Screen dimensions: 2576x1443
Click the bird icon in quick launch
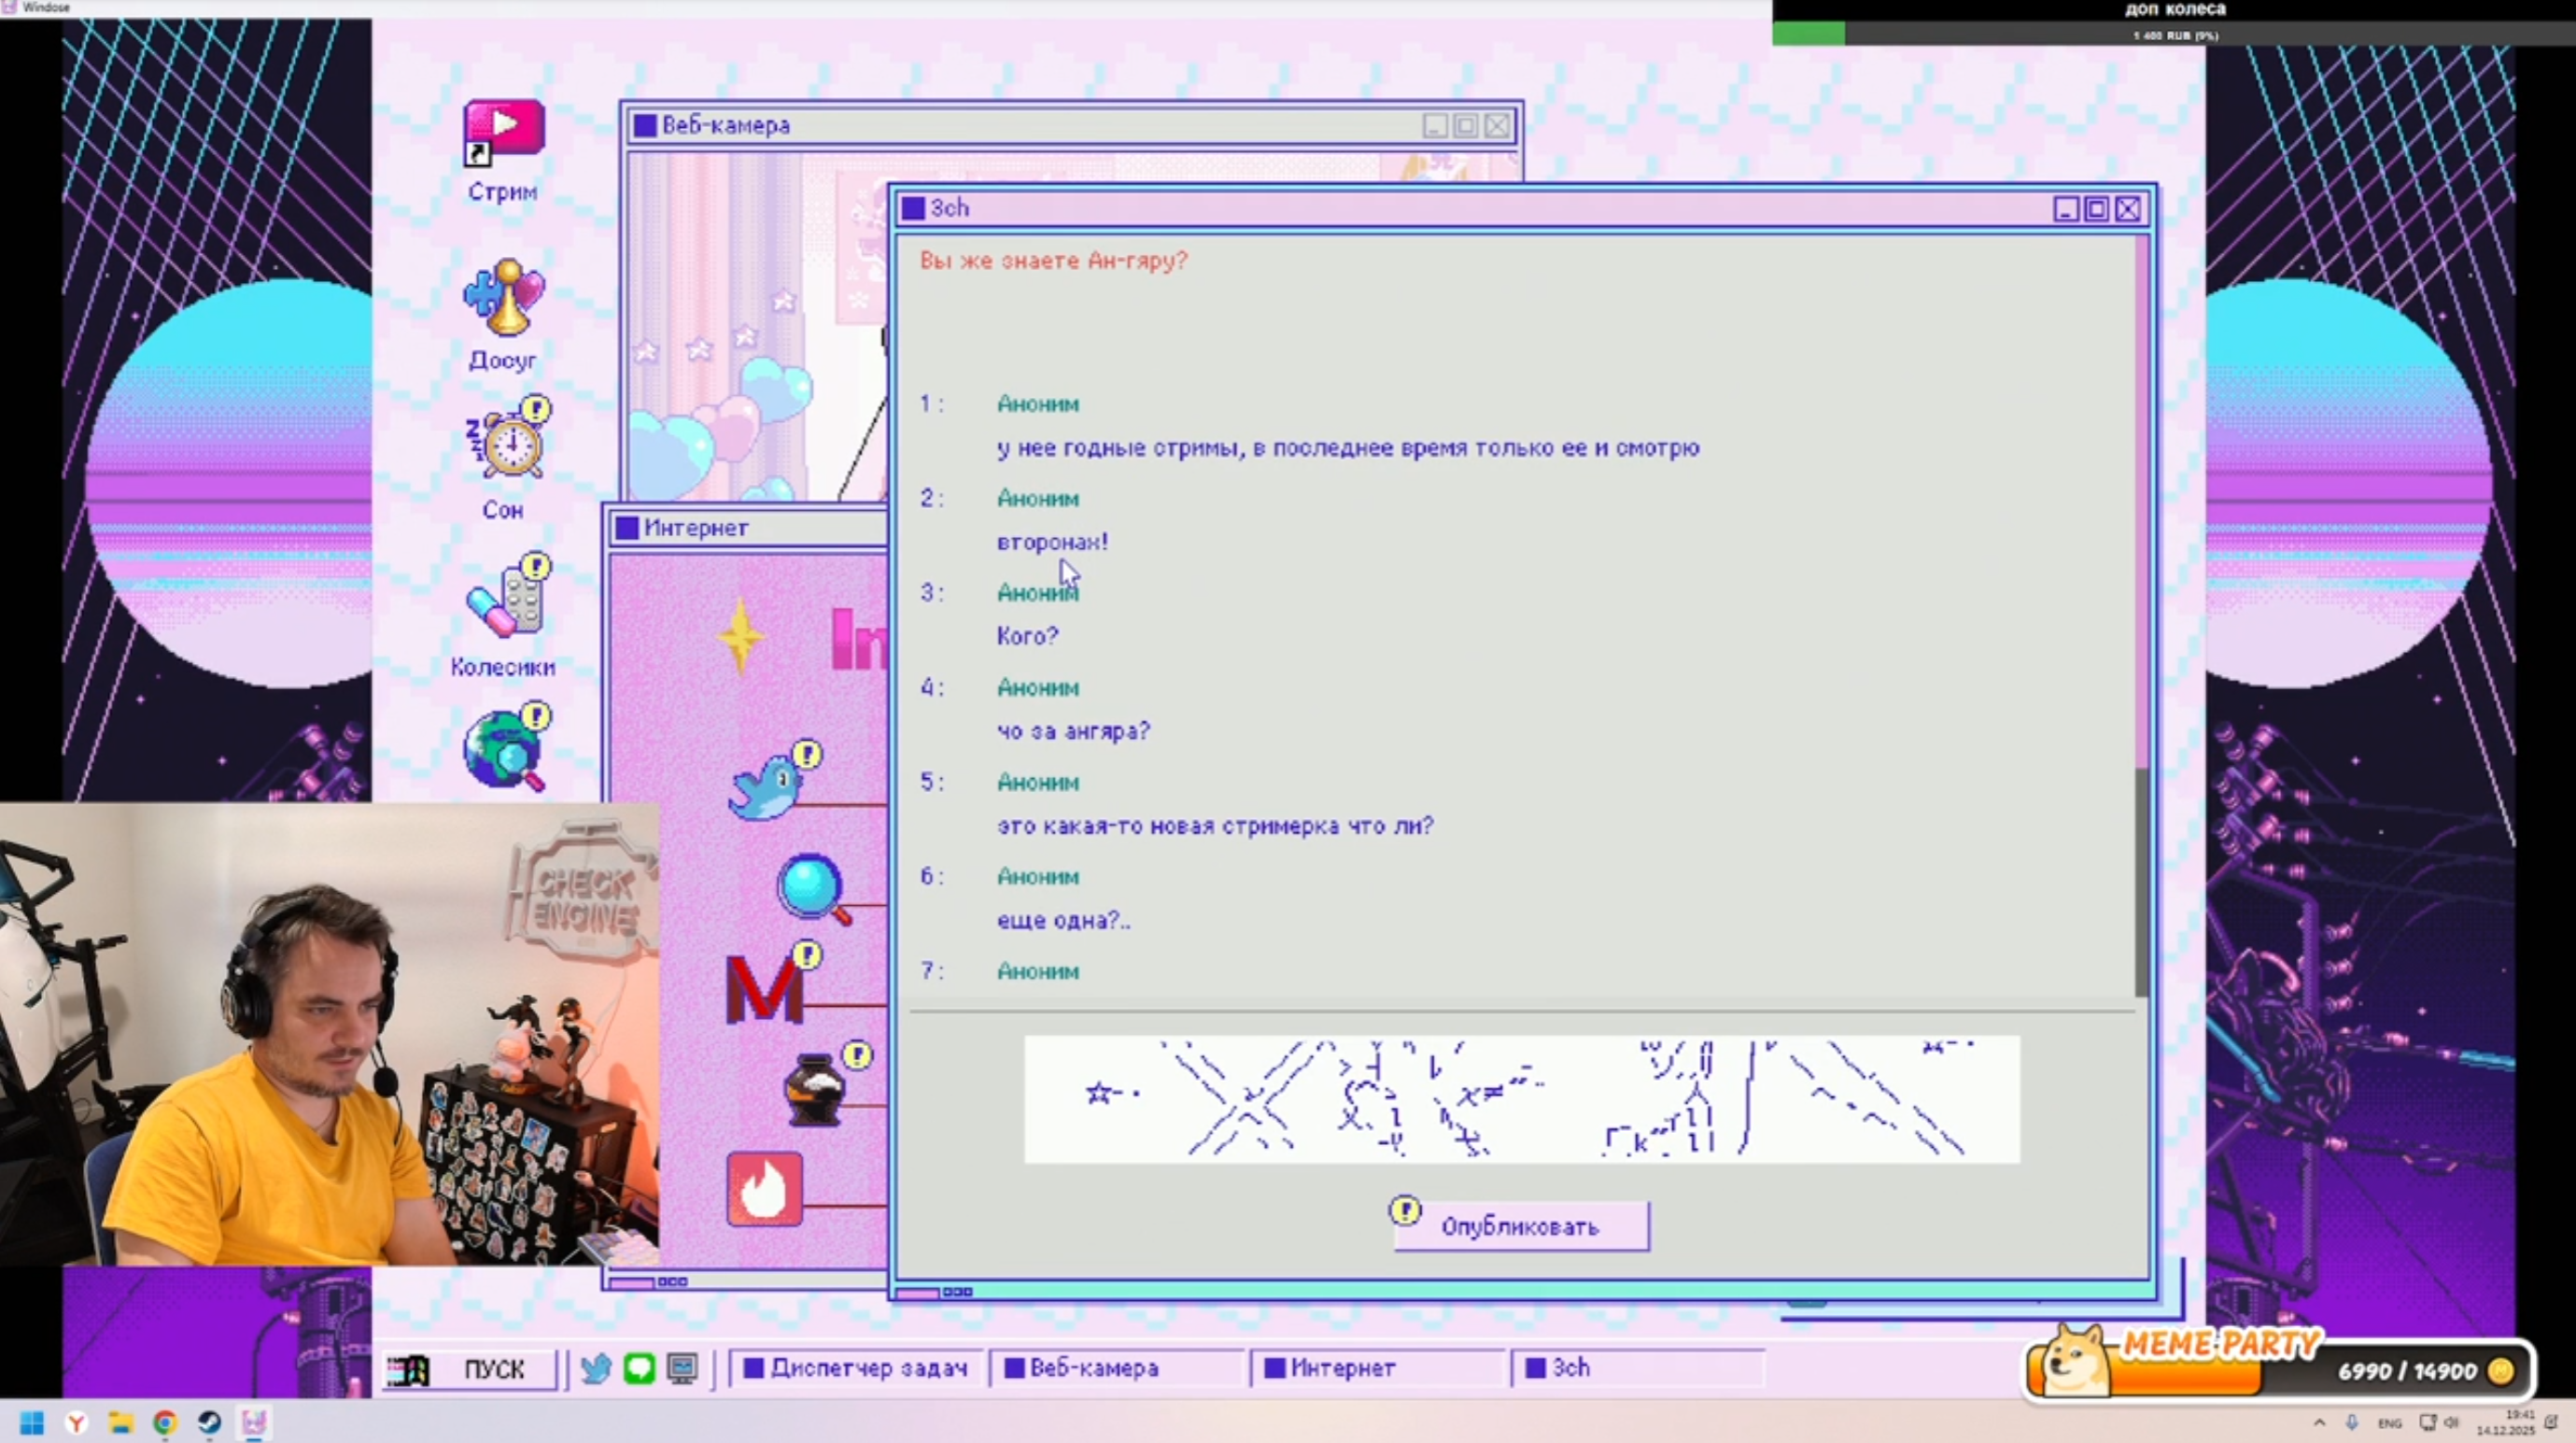(596, 1368)
